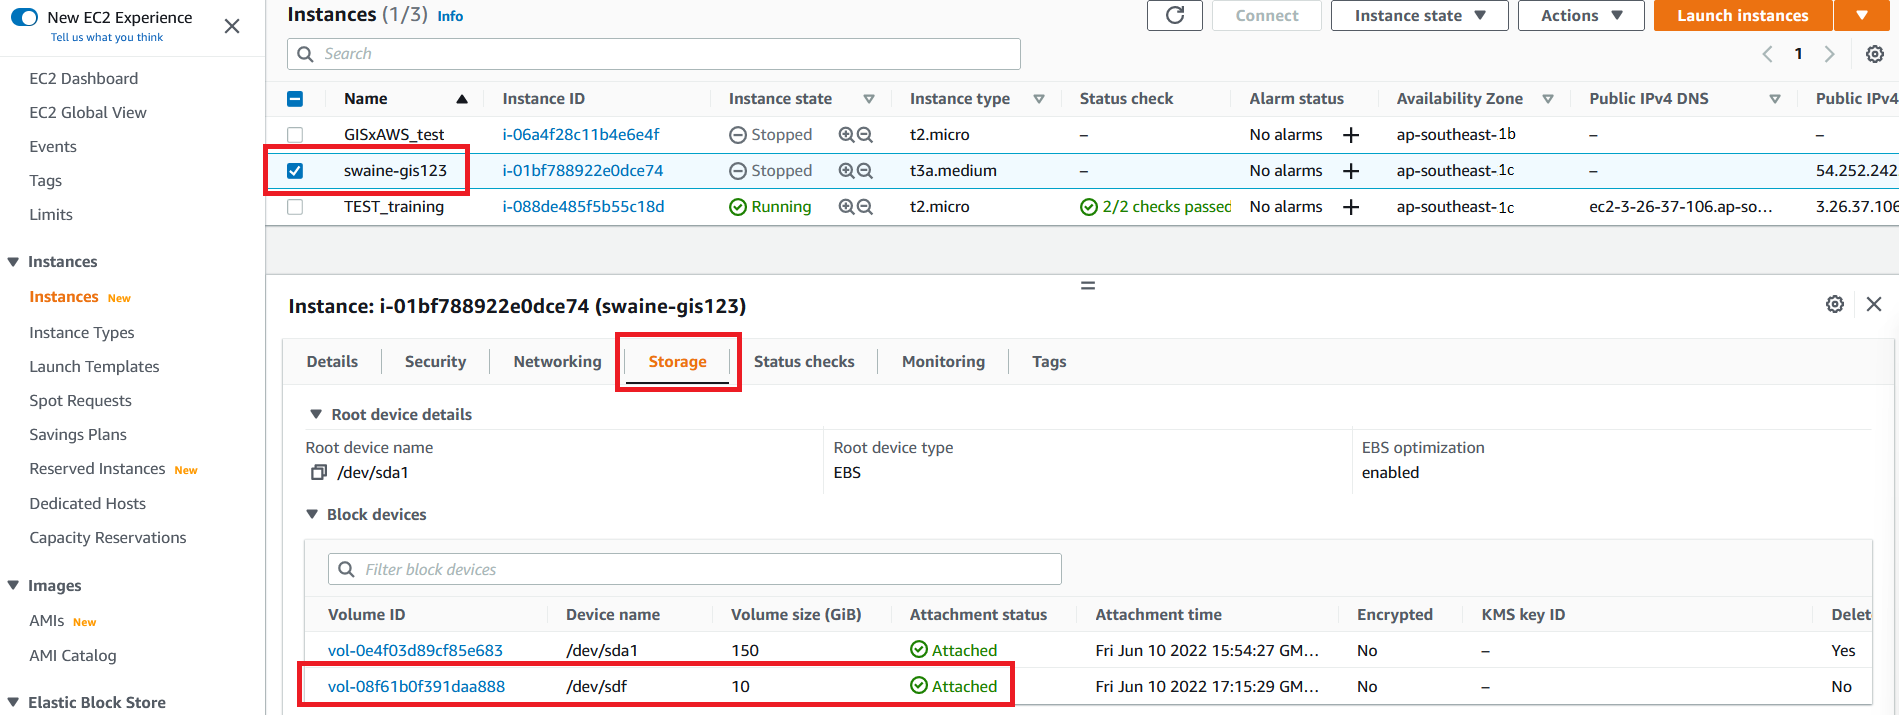Viewport: 1899px width, 715px height.
Task: Toggle the New EC2 Experience switch
Action: [x=24, y=17]
